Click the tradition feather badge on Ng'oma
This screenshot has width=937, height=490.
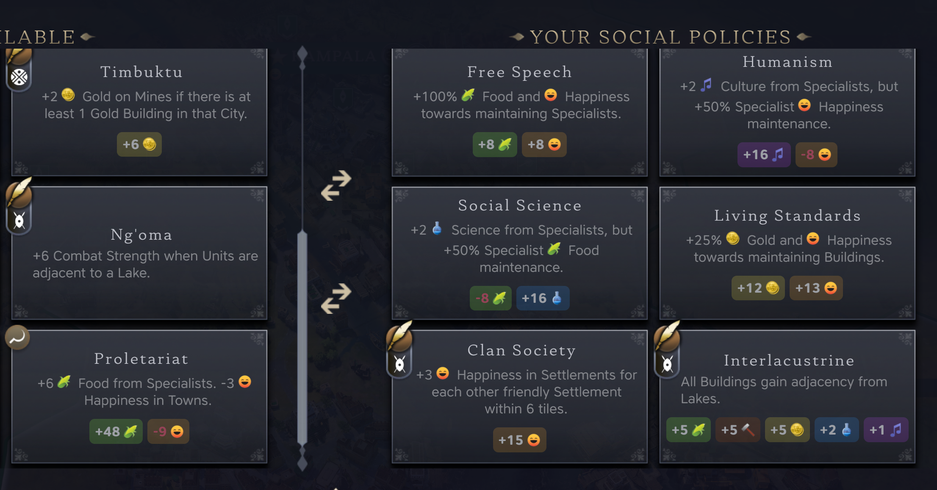[x=19, y=207]
